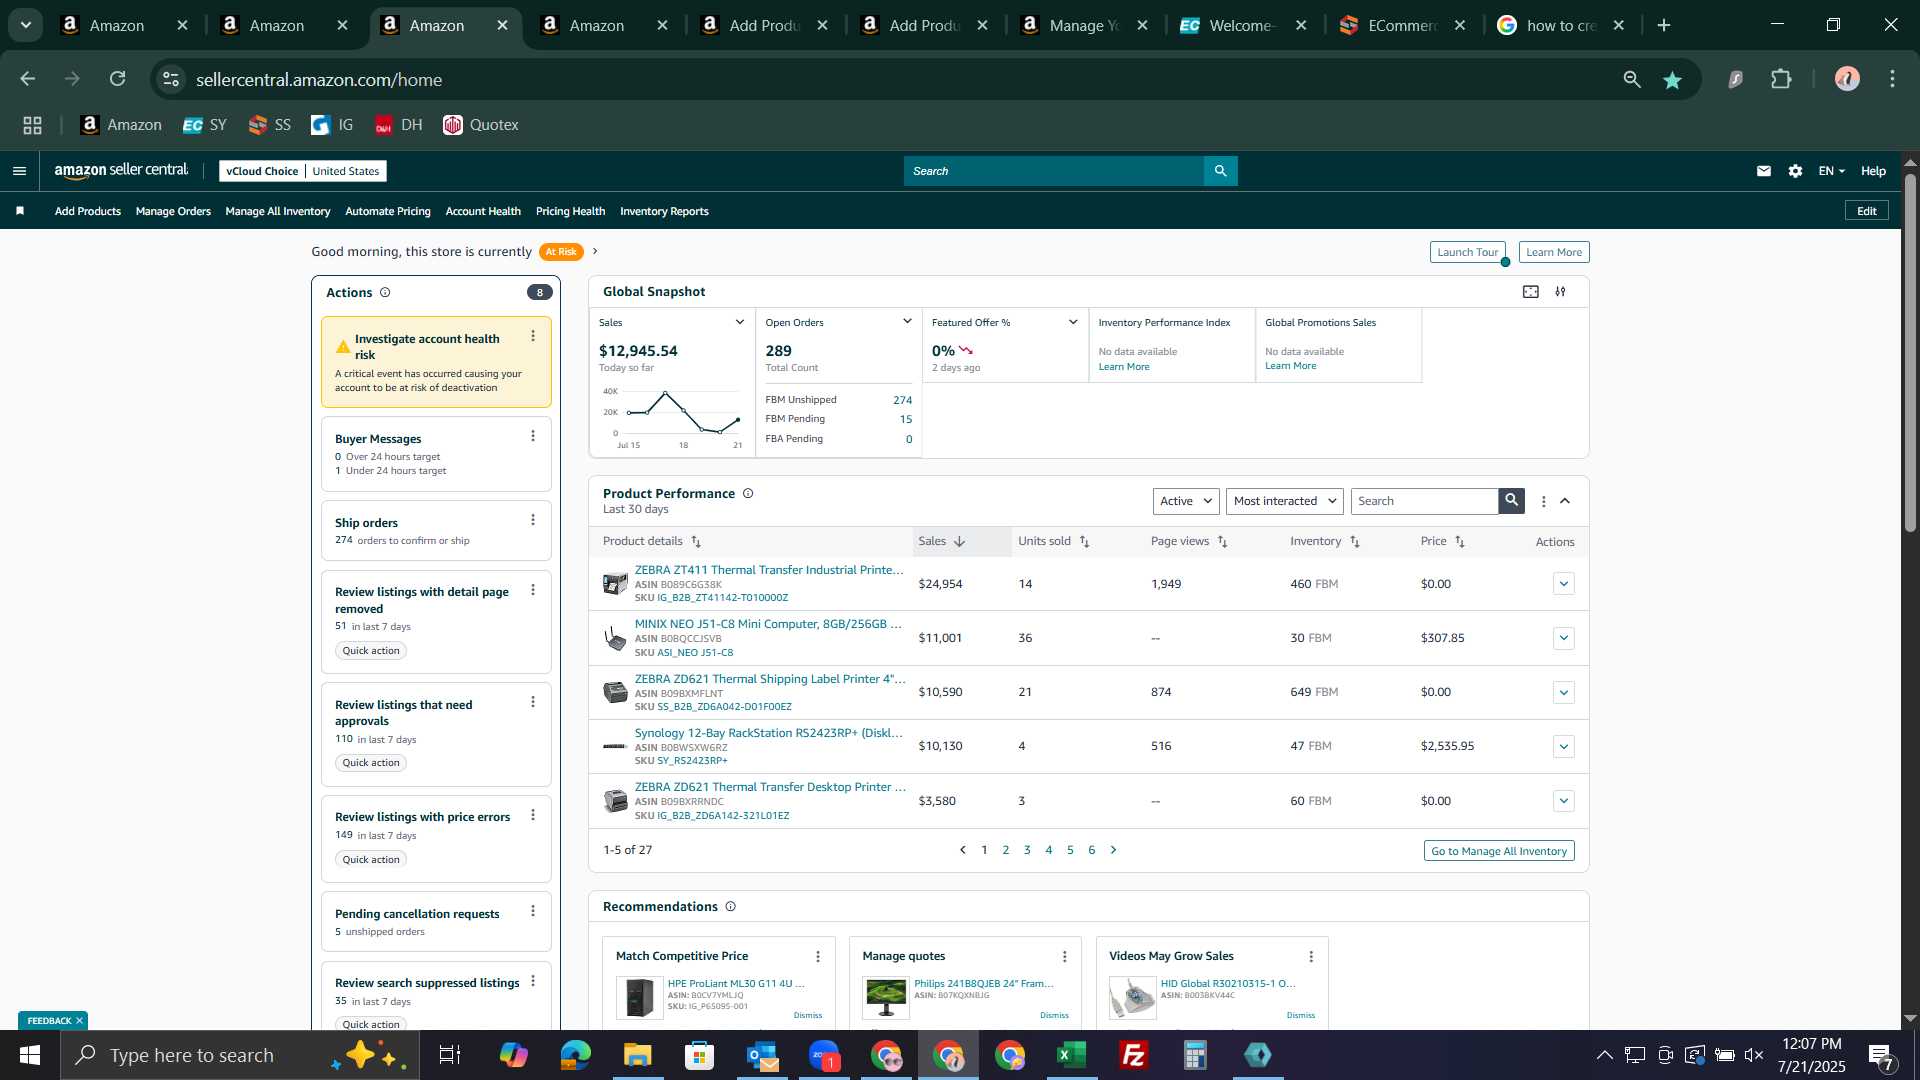Click the Amazon Seller Central logo
Viewport: 1920px width, 1080px height.
[121, 171]
